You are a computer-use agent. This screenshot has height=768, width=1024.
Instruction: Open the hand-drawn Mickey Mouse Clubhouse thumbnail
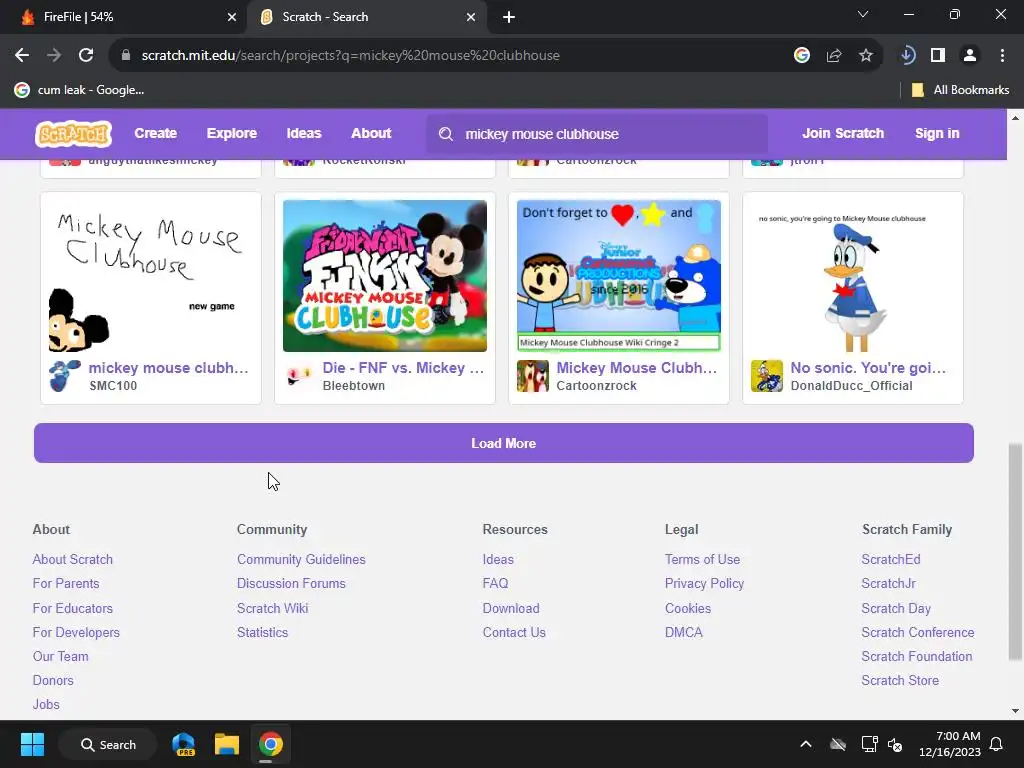point(151,276)
